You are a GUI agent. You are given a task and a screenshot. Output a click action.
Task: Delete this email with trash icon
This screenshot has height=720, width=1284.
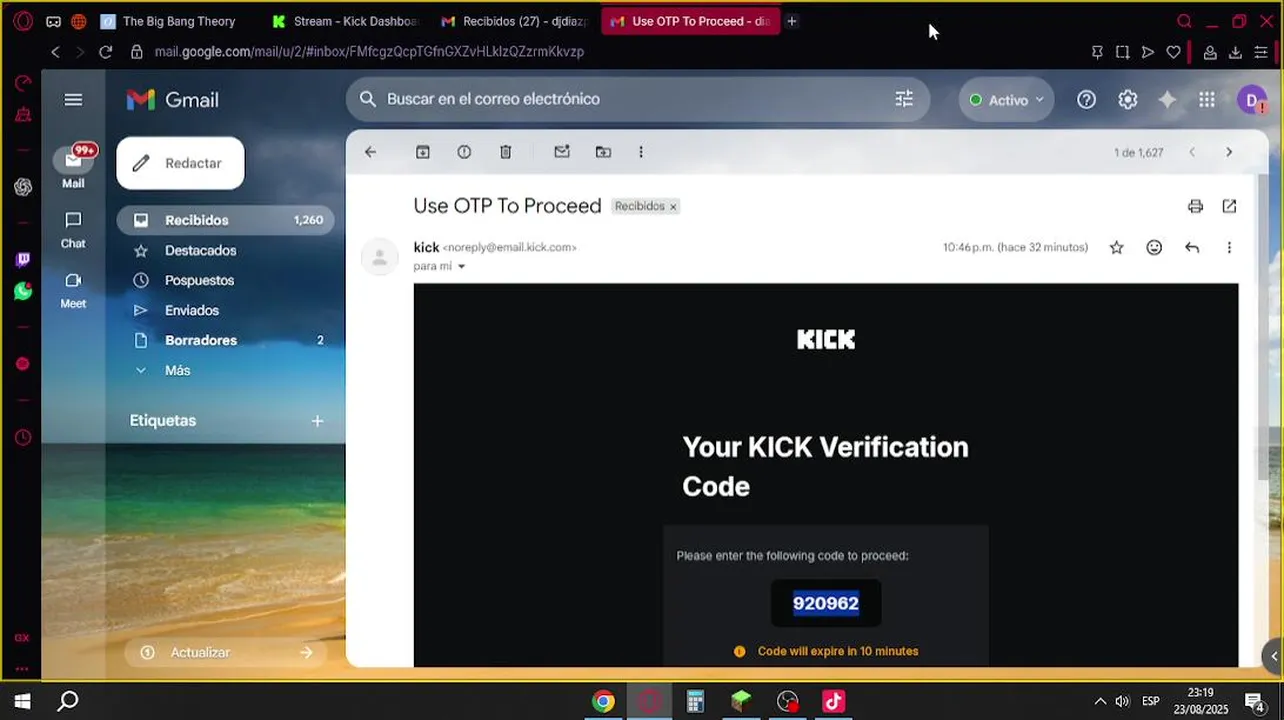click(x=505, y=152)
